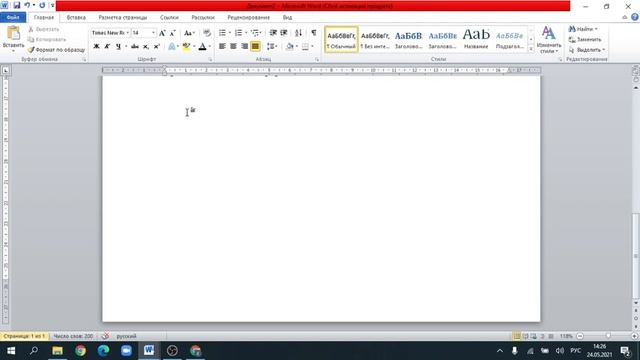This screenshot has width=640, height=360.
Task: Toggle justify alignment
Action: 255,47
